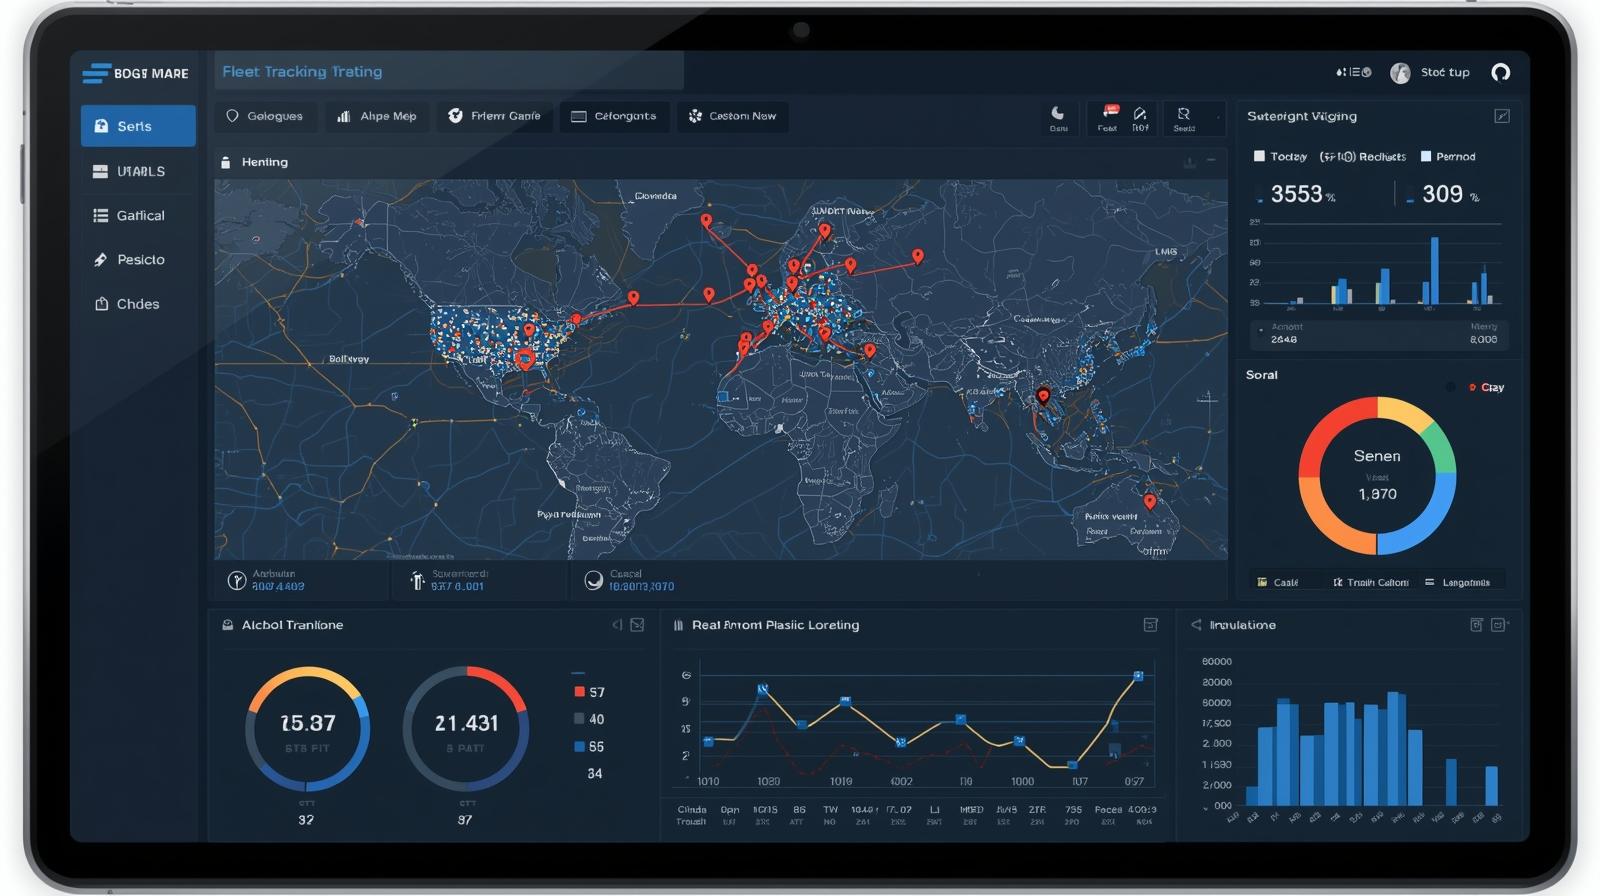Click the Pesicto pin icon in sidebar
1600x896 pixels.
[x=100, y=260]
